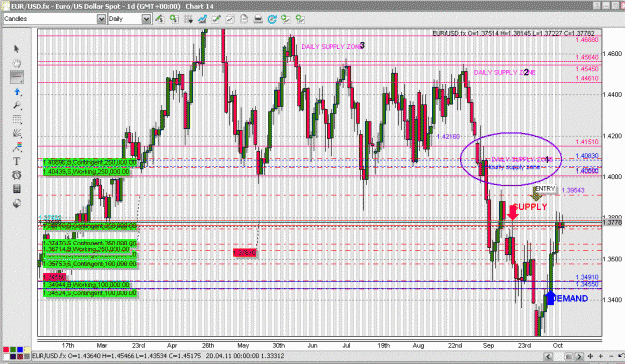Click the print chart icon
The height and width of the screenshot is (364, 625).
pos(258,19)
